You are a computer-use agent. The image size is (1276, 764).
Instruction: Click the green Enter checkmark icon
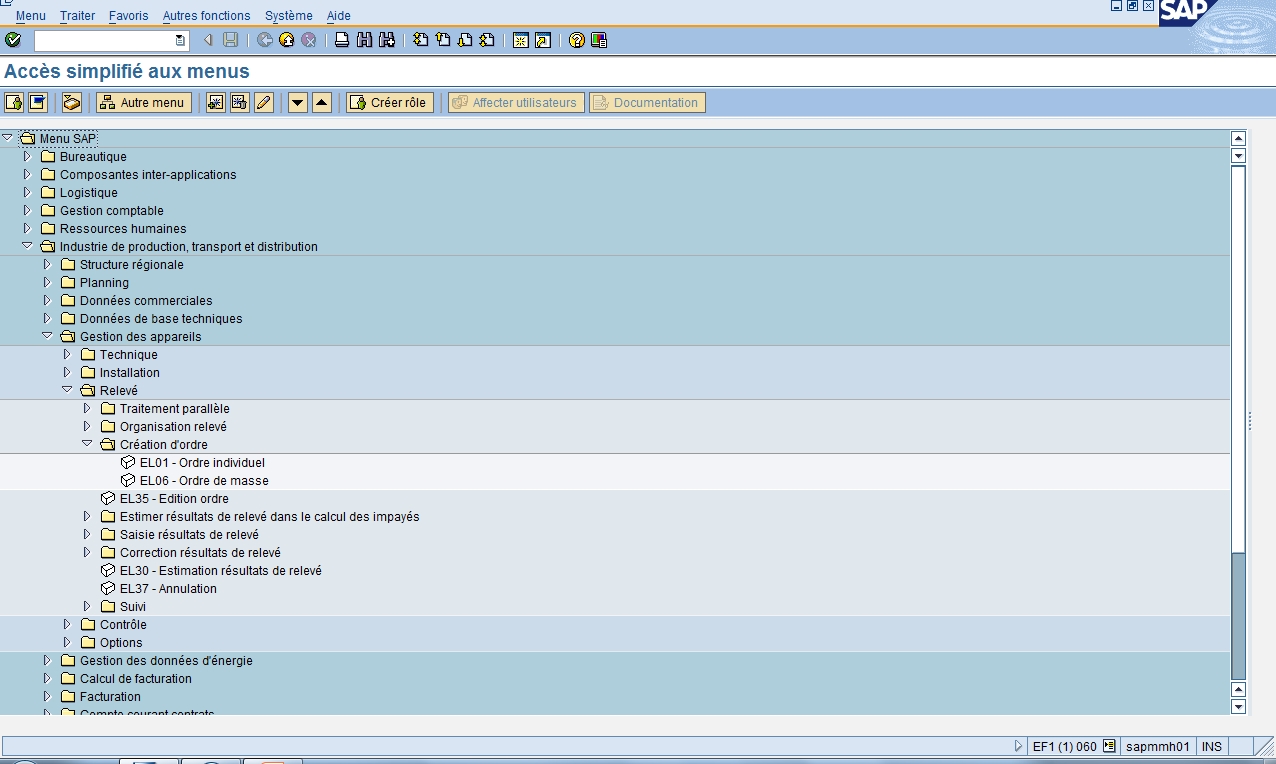(13, 40)
